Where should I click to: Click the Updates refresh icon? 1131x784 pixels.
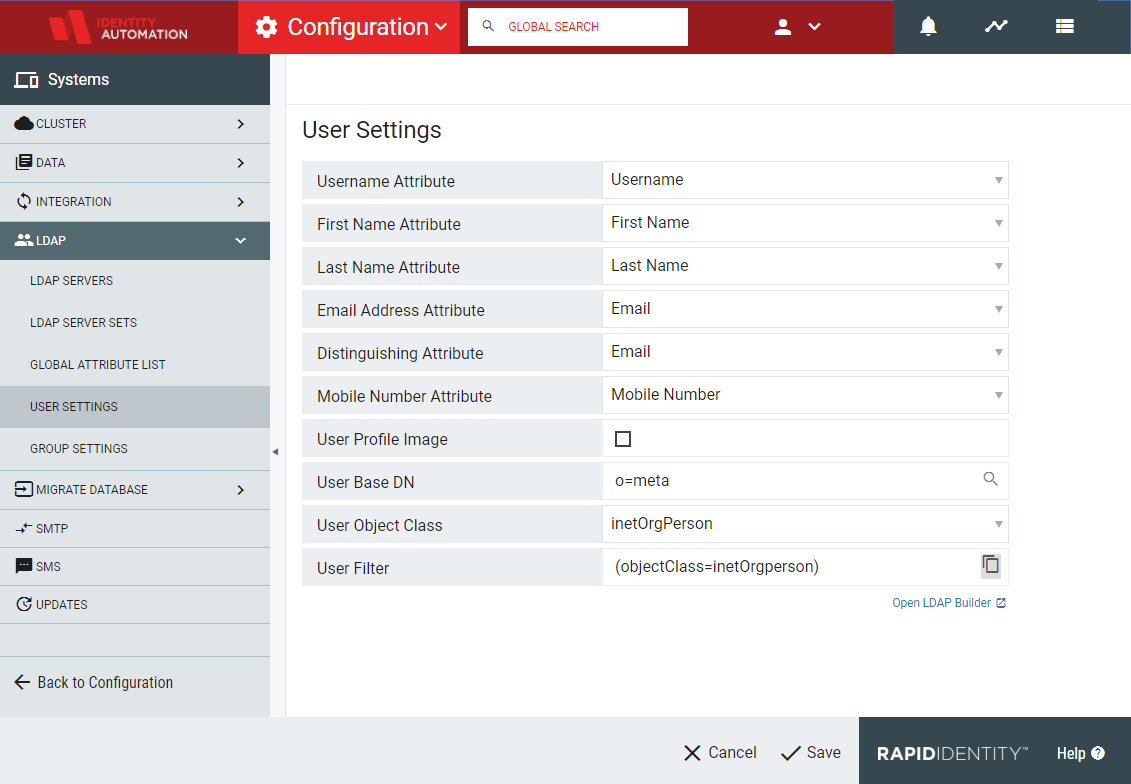click(24, 604)
